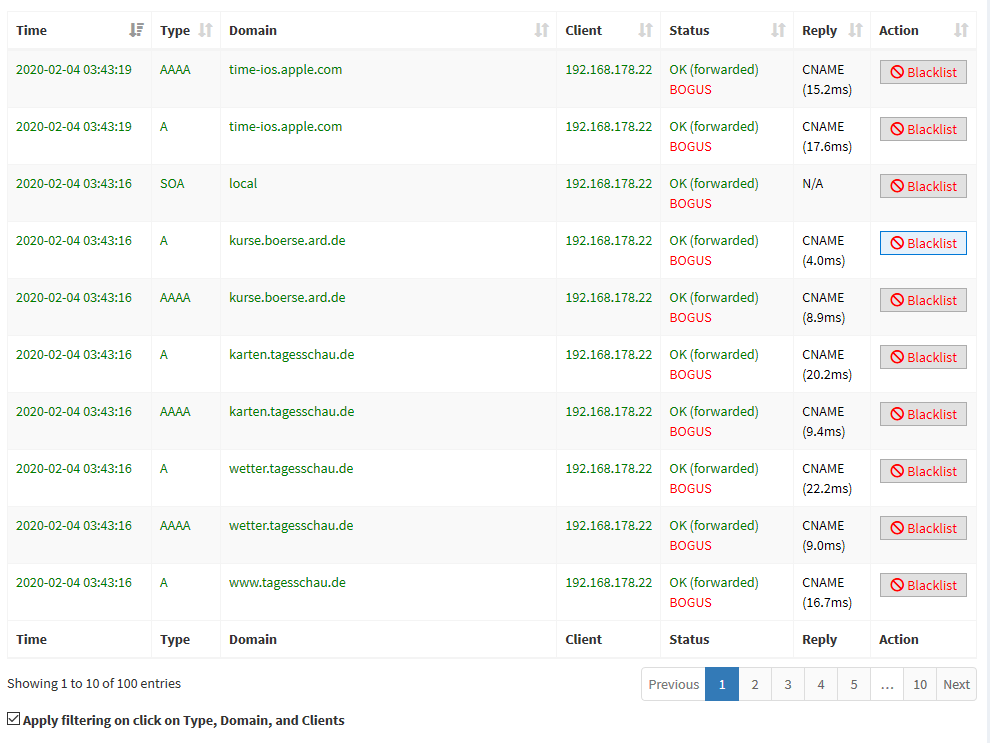This screenshot has height=743, width=990.
Task: Toggle Apply filtering on click checkbox
Action: tap(13, 718)
